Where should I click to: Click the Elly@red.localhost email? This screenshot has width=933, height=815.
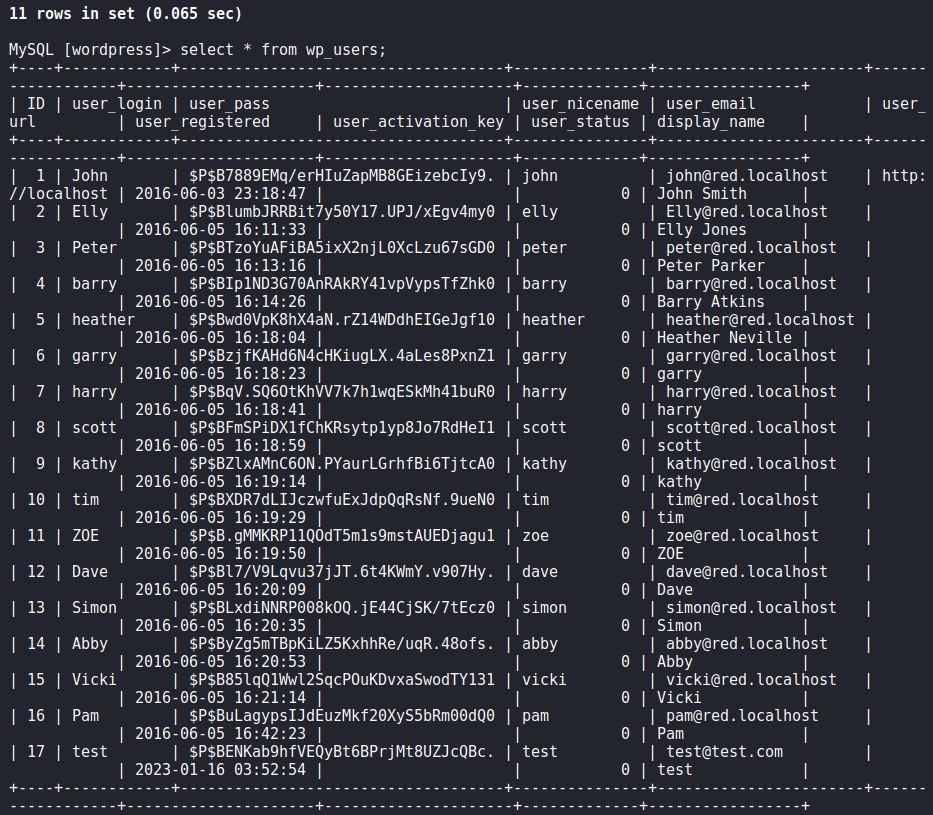pyautogui.click(x=747, y=212)
